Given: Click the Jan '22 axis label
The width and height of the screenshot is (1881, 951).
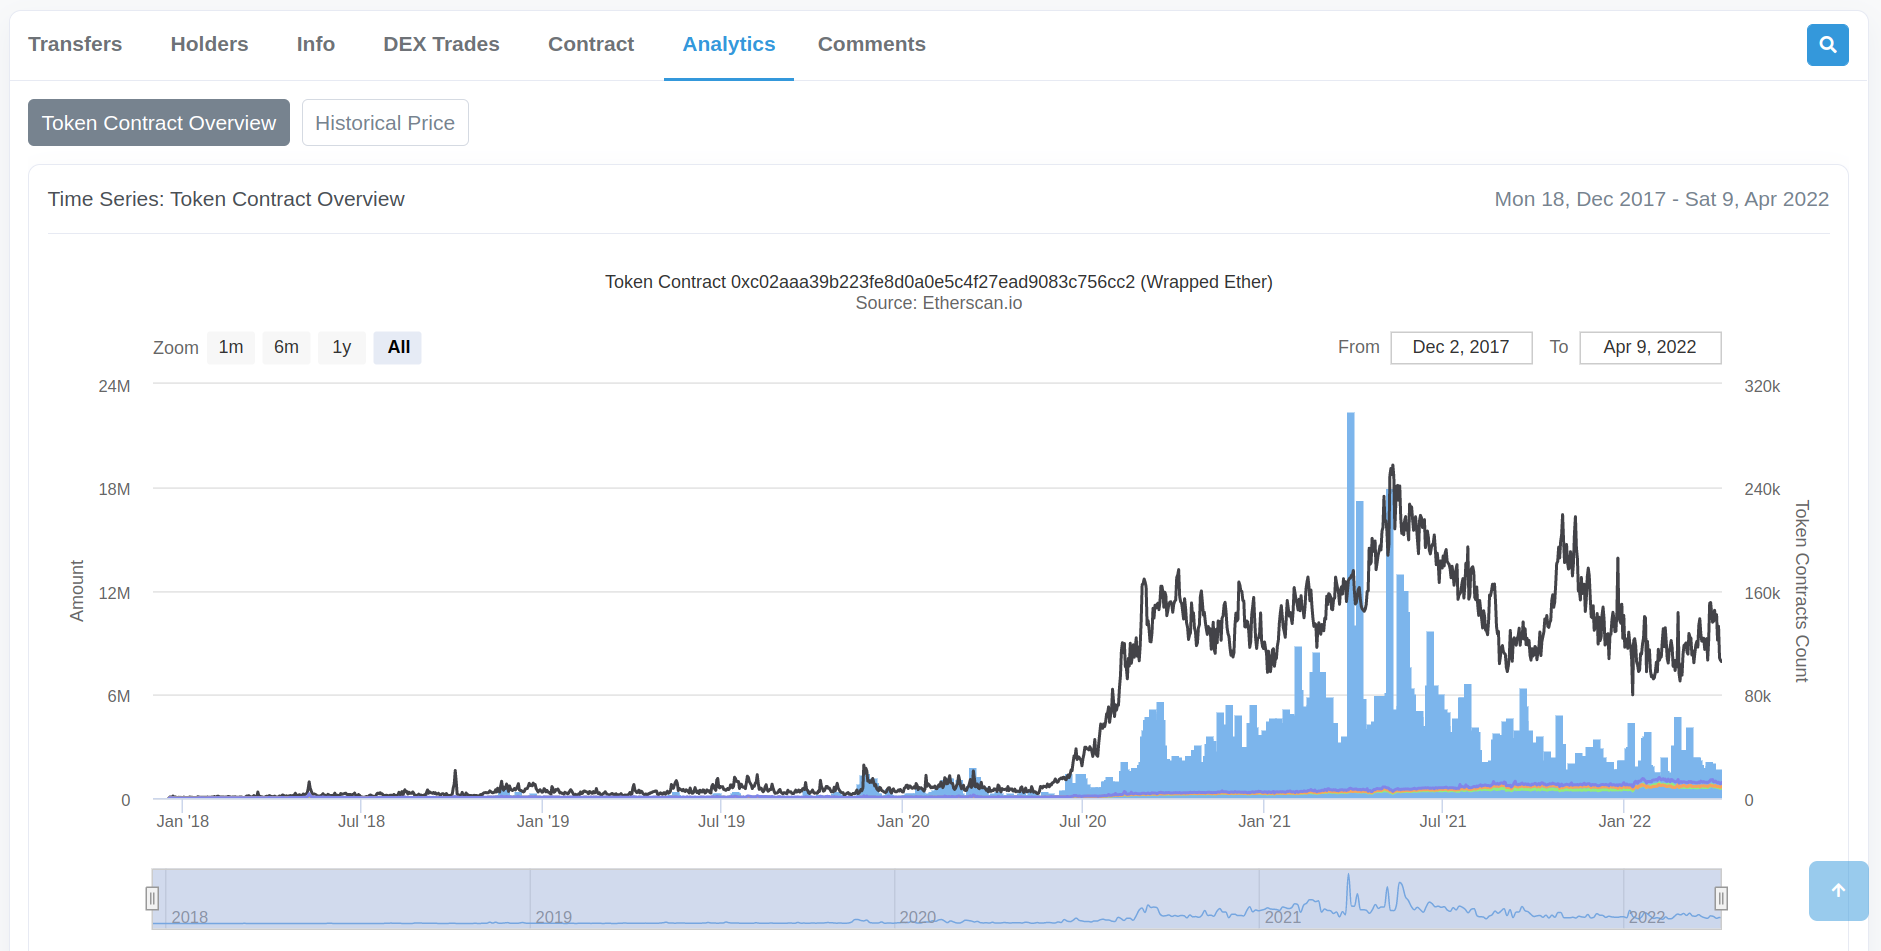Looking at the screenshot, I should (1625, 821).
